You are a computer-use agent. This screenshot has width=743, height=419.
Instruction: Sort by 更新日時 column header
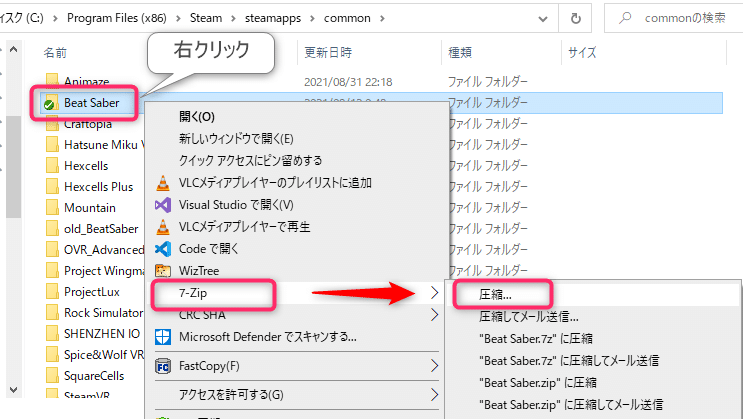coord(328,53)
